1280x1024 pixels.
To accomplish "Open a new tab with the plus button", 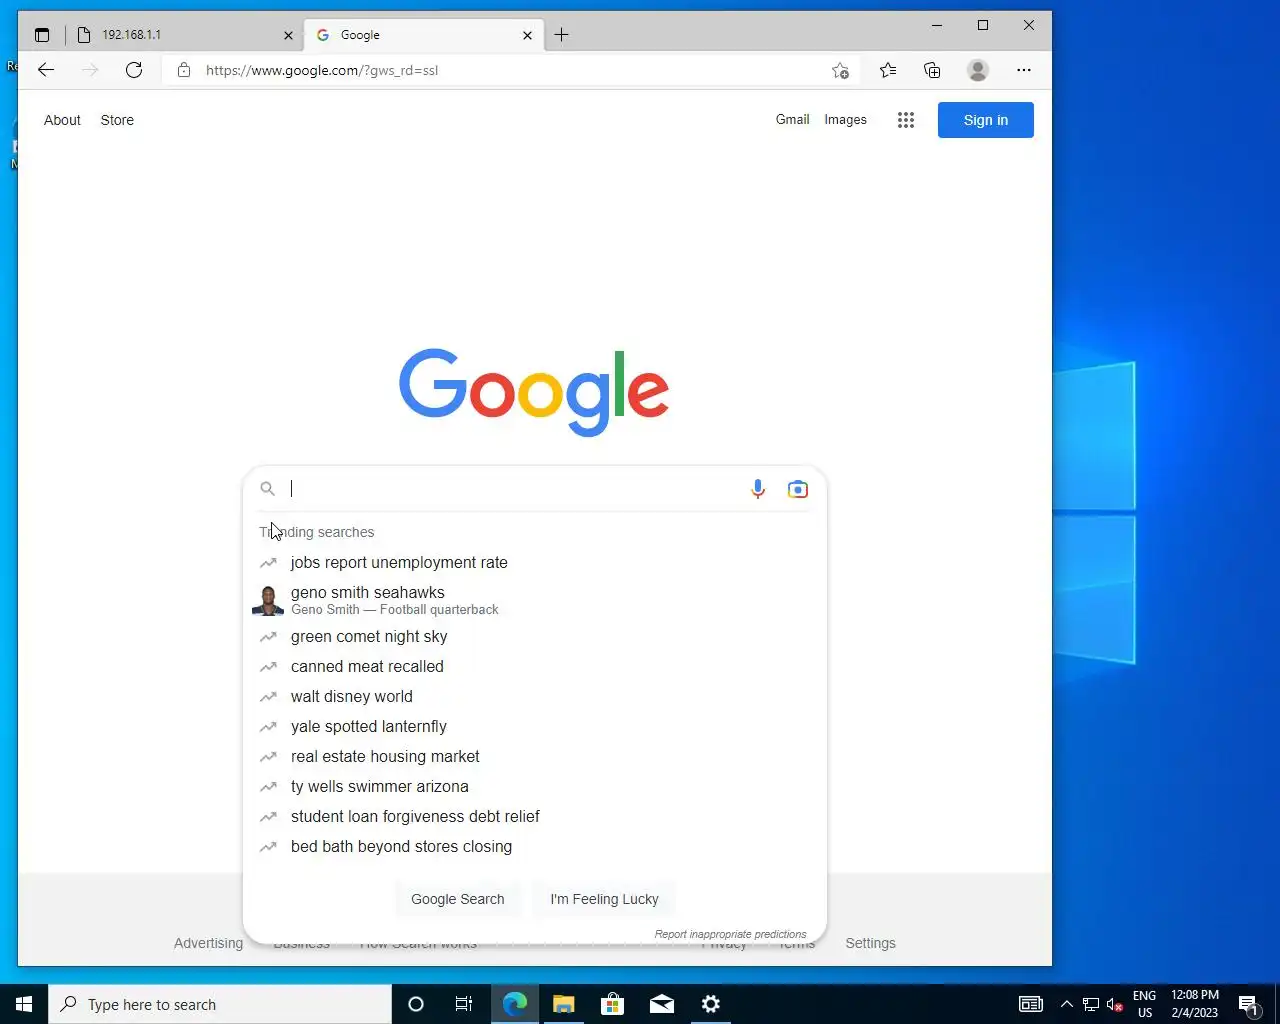I will click(562, 35).
